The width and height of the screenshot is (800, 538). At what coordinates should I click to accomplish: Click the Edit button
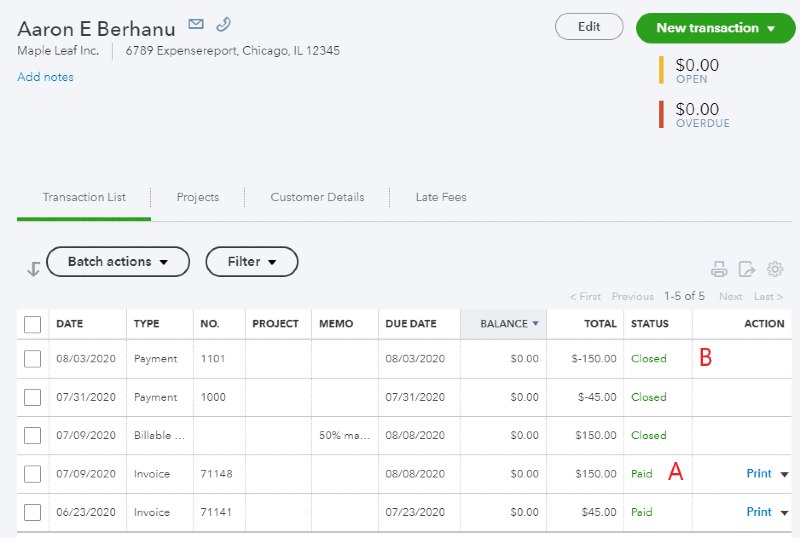pyautogui.click(x=589, y=27)
